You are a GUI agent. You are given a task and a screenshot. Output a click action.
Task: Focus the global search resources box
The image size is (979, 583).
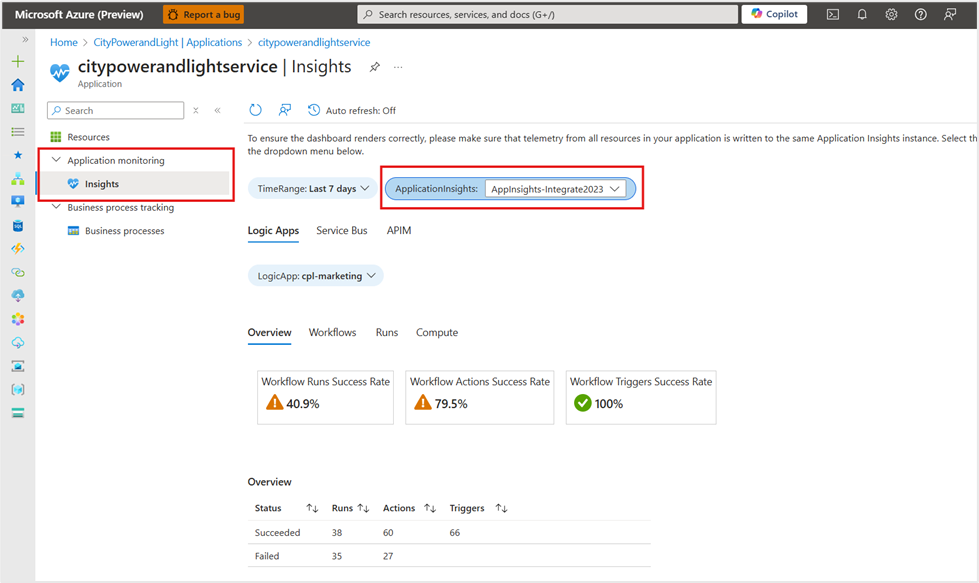click(548, 14)
